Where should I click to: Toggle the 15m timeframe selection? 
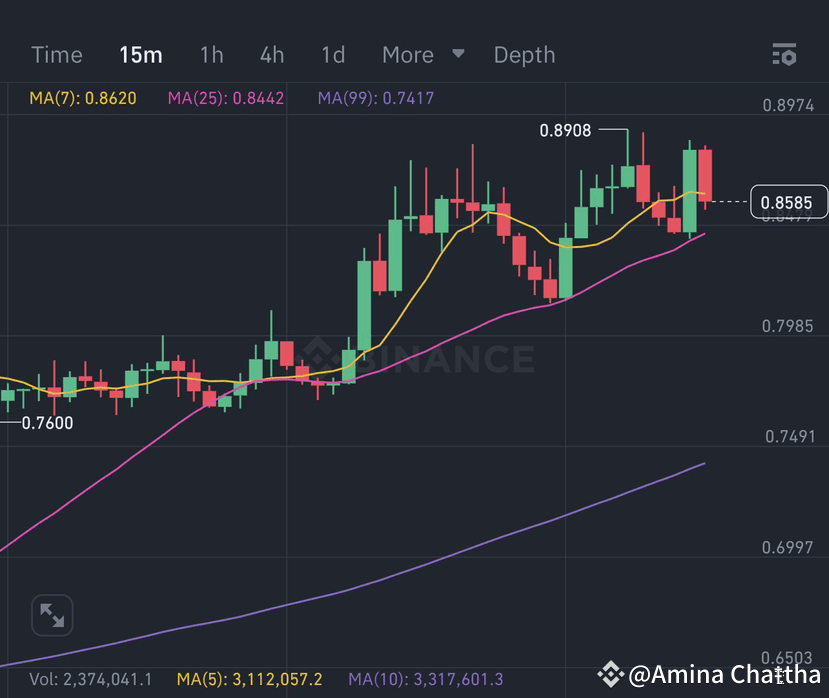coord(140,55)
